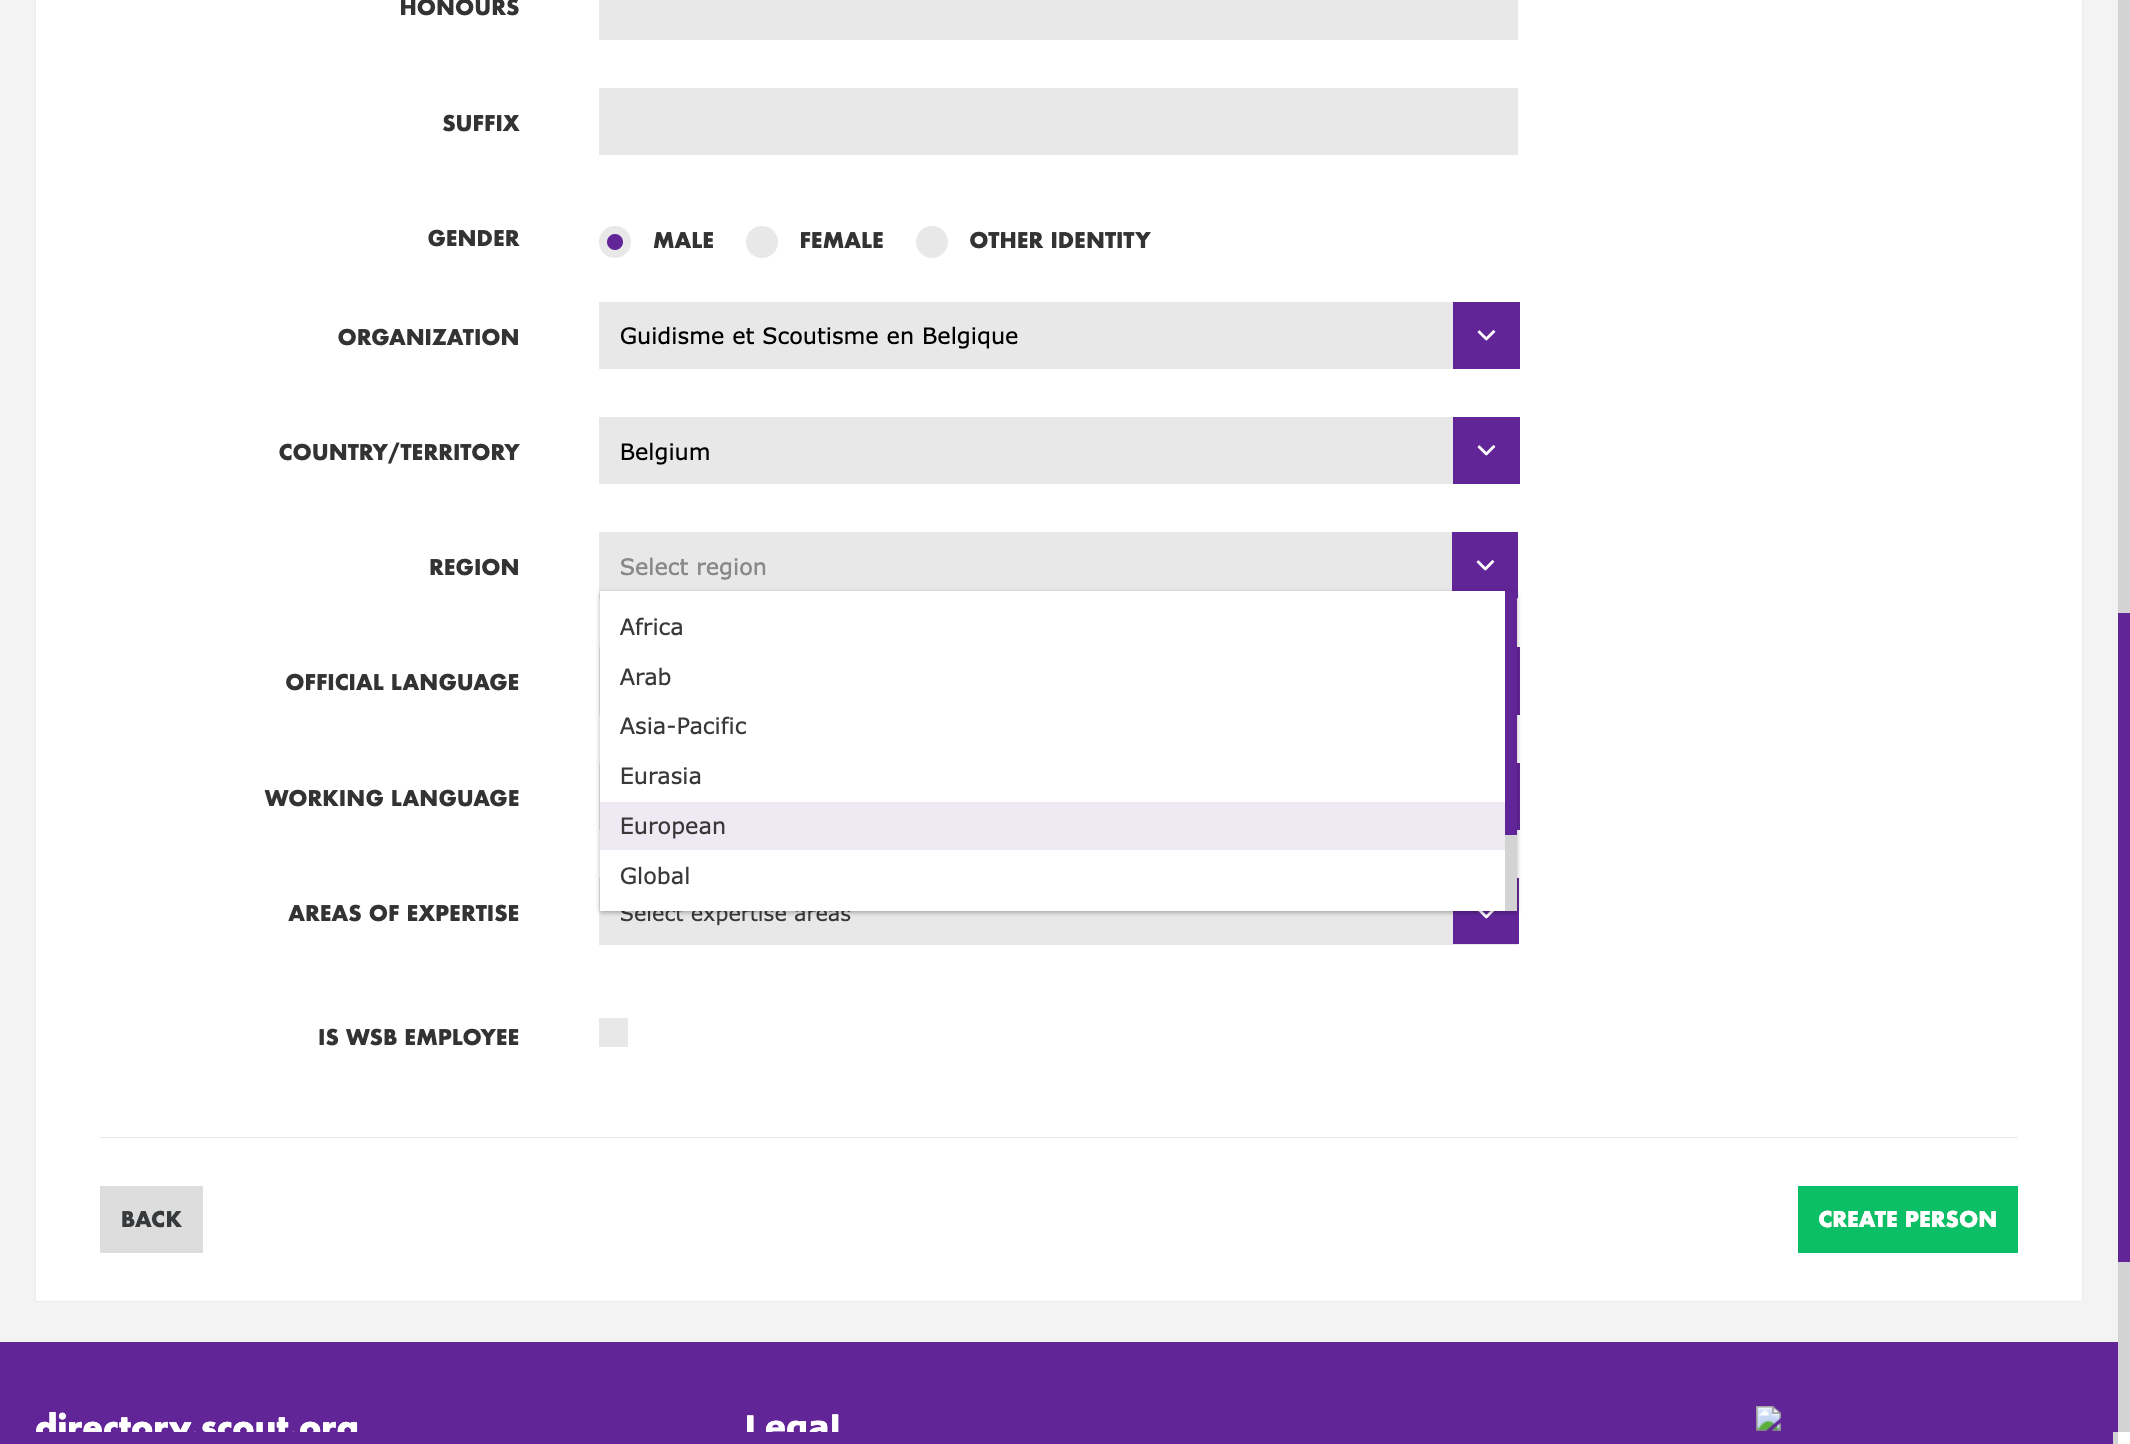Click the Country field showing Belgium
Screen dimensions: 2130x1444
pos(1025,451)
